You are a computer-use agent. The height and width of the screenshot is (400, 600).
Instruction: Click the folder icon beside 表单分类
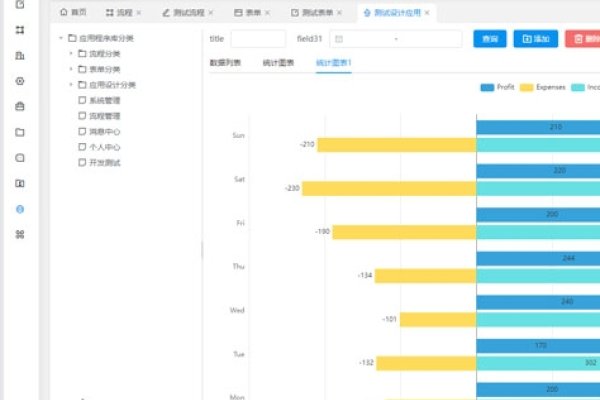point(82,69)
